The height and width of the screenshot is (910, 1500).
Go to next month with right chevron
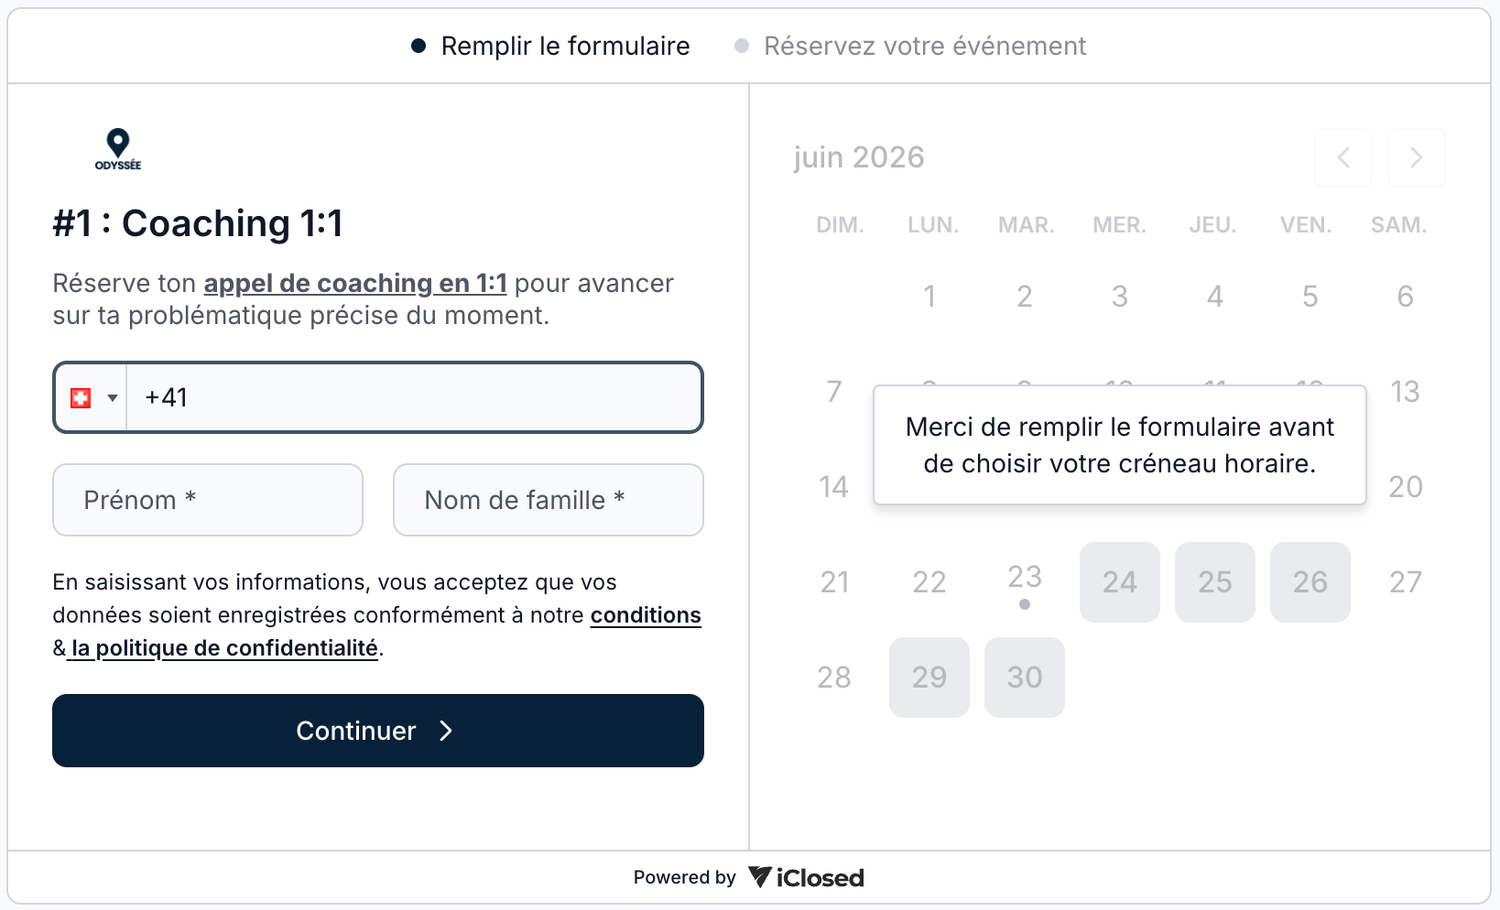coord(1416,157)
